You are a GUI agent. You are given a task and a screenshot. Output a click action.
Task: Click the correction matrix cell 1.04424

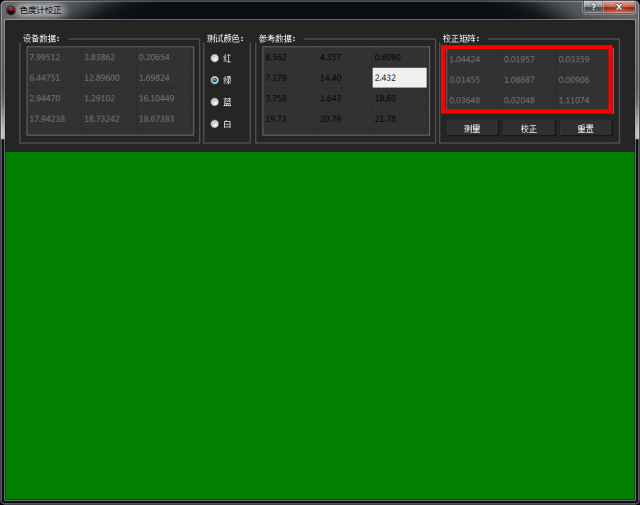coord(473,60)
